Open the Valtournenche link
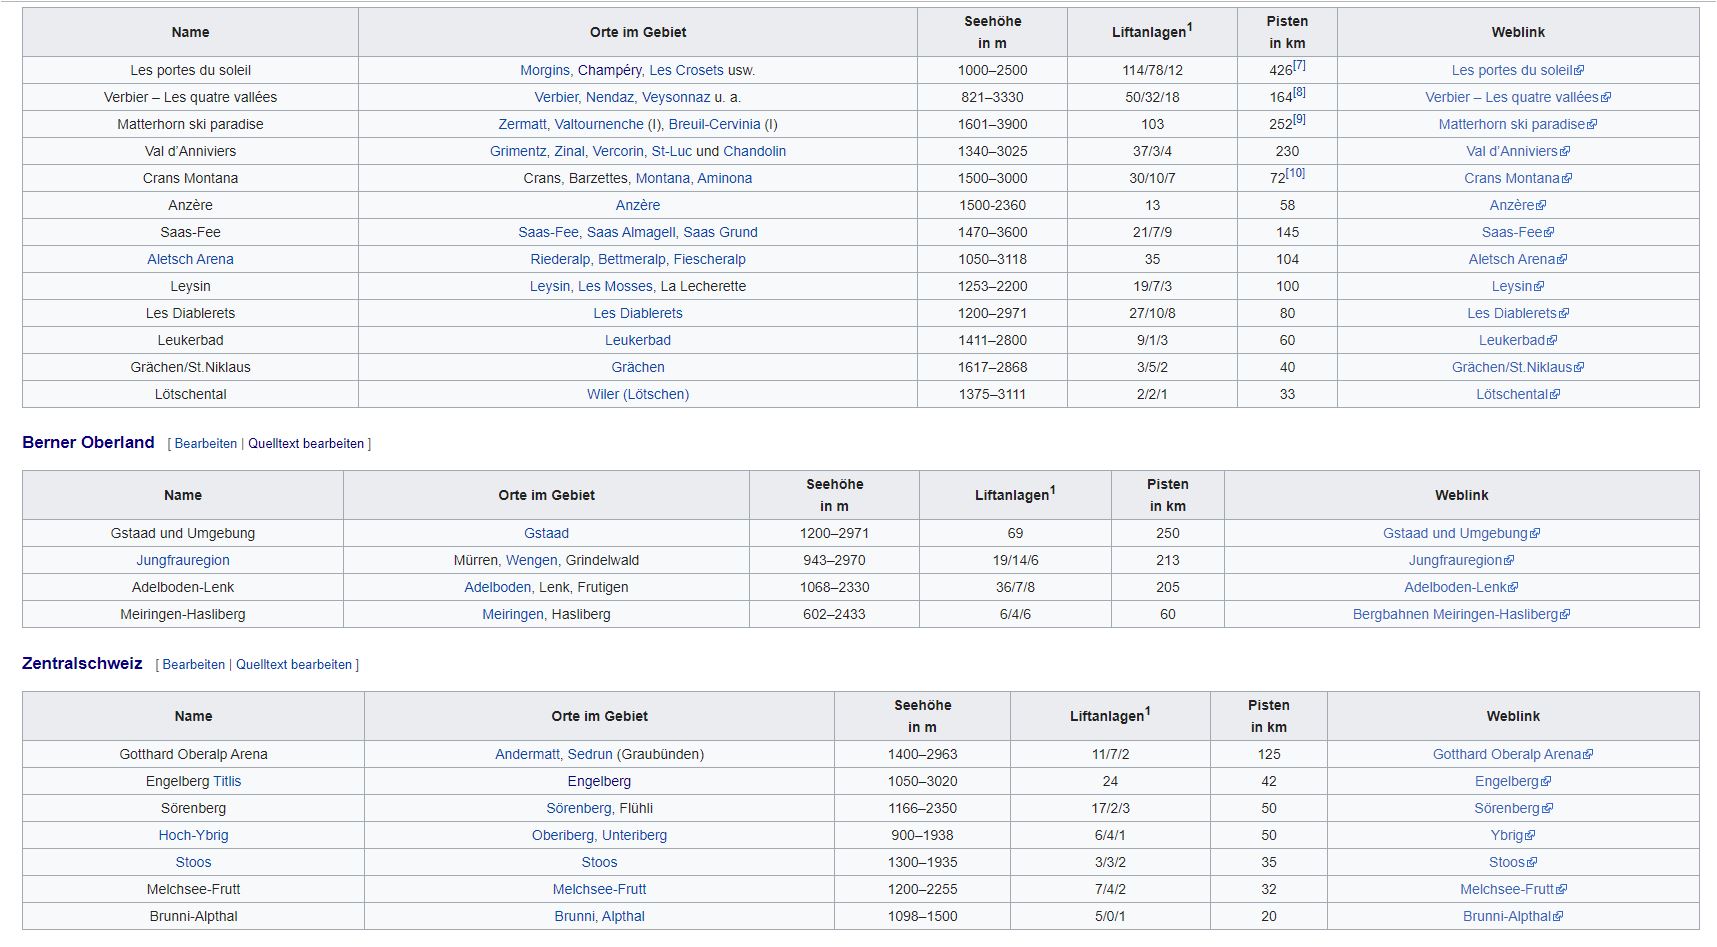 (599, 124)
